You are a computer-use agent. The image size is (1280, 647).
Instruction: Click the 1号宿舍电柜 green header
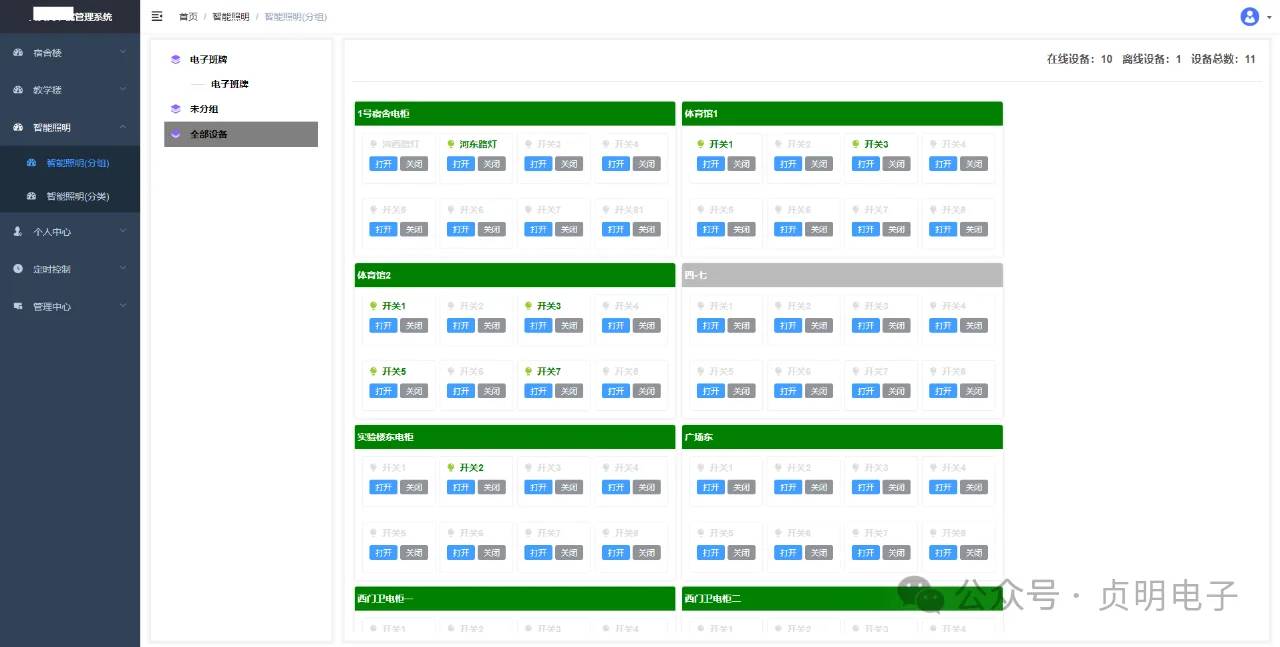[x=515, y=114]
